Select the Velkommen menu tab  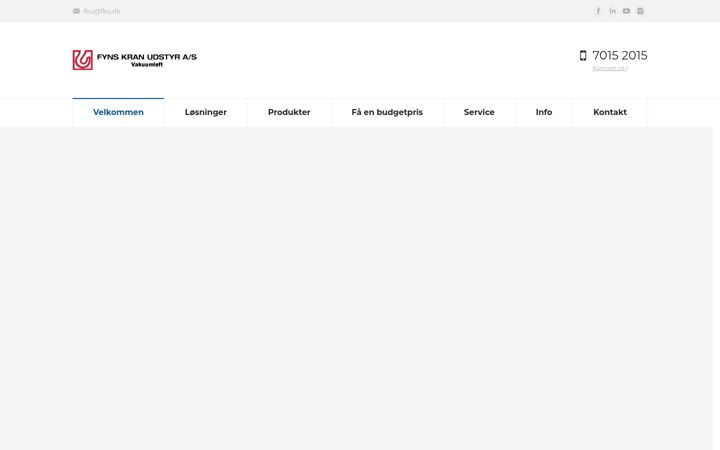118,112
